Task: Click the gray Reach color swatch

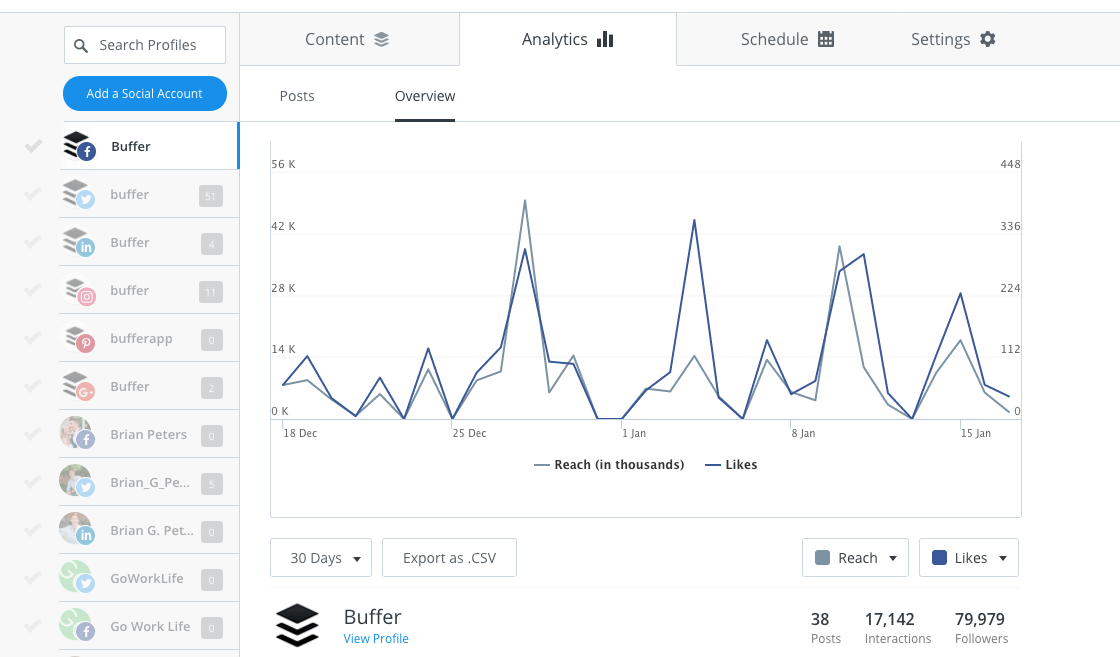Action: (x=823, y=557)
